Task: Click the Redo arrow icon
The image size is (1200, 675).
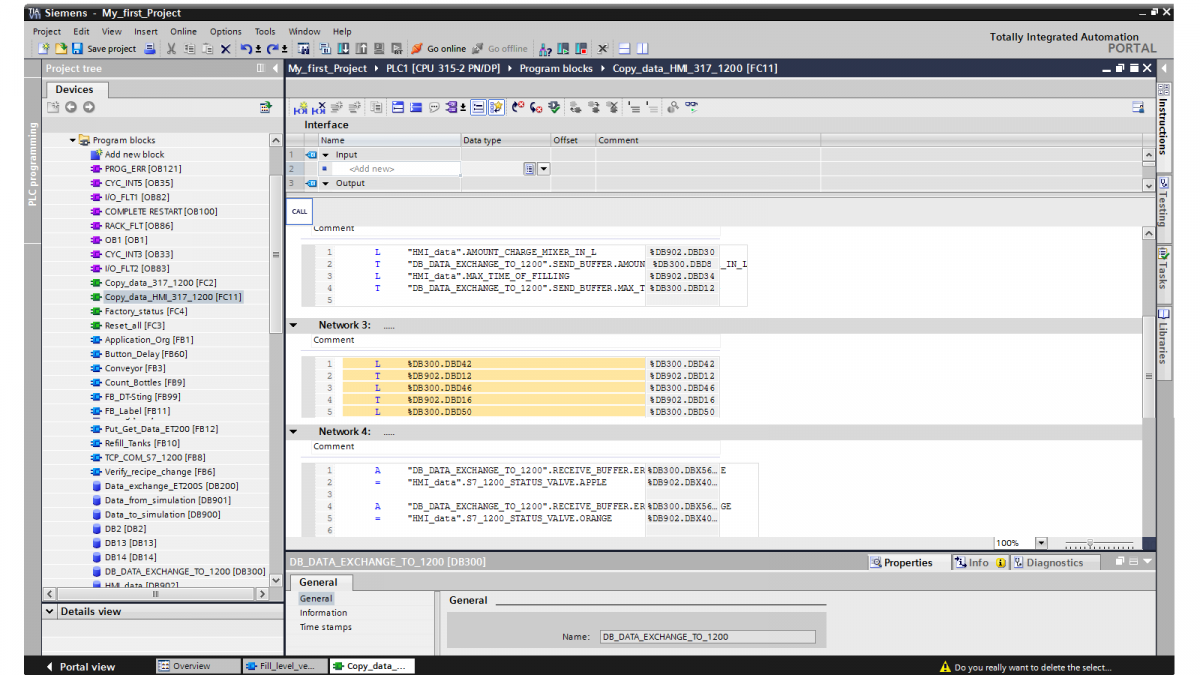Action: coord(271,48)
